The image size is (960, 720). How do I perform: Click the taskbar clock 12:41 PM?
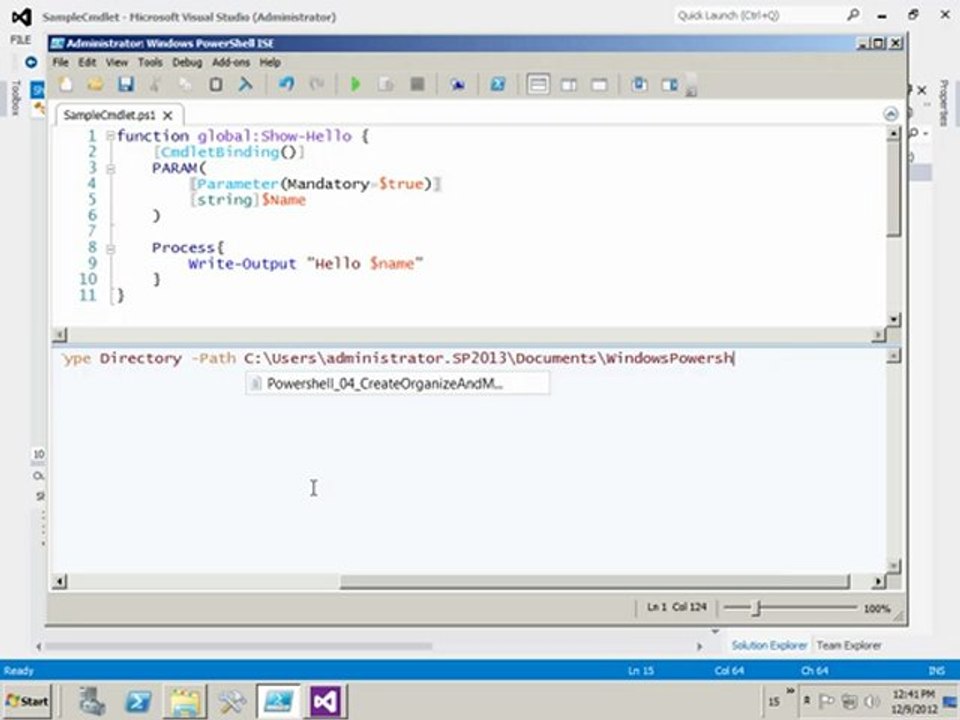[x=913, y=694]
